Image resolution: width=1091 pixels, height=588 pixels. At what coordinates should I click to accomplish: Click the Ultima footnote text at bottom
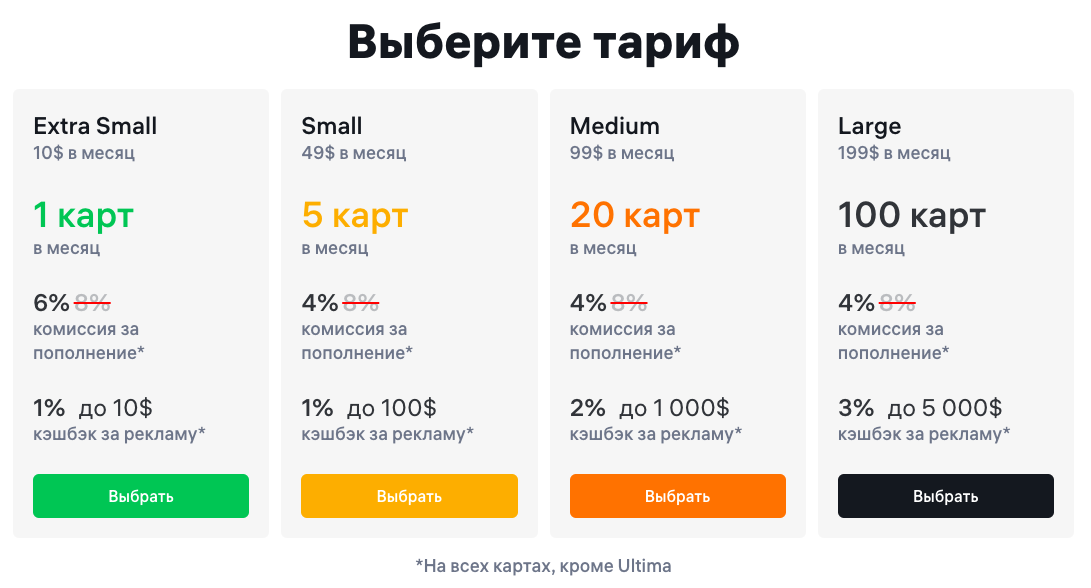(543, 566)
